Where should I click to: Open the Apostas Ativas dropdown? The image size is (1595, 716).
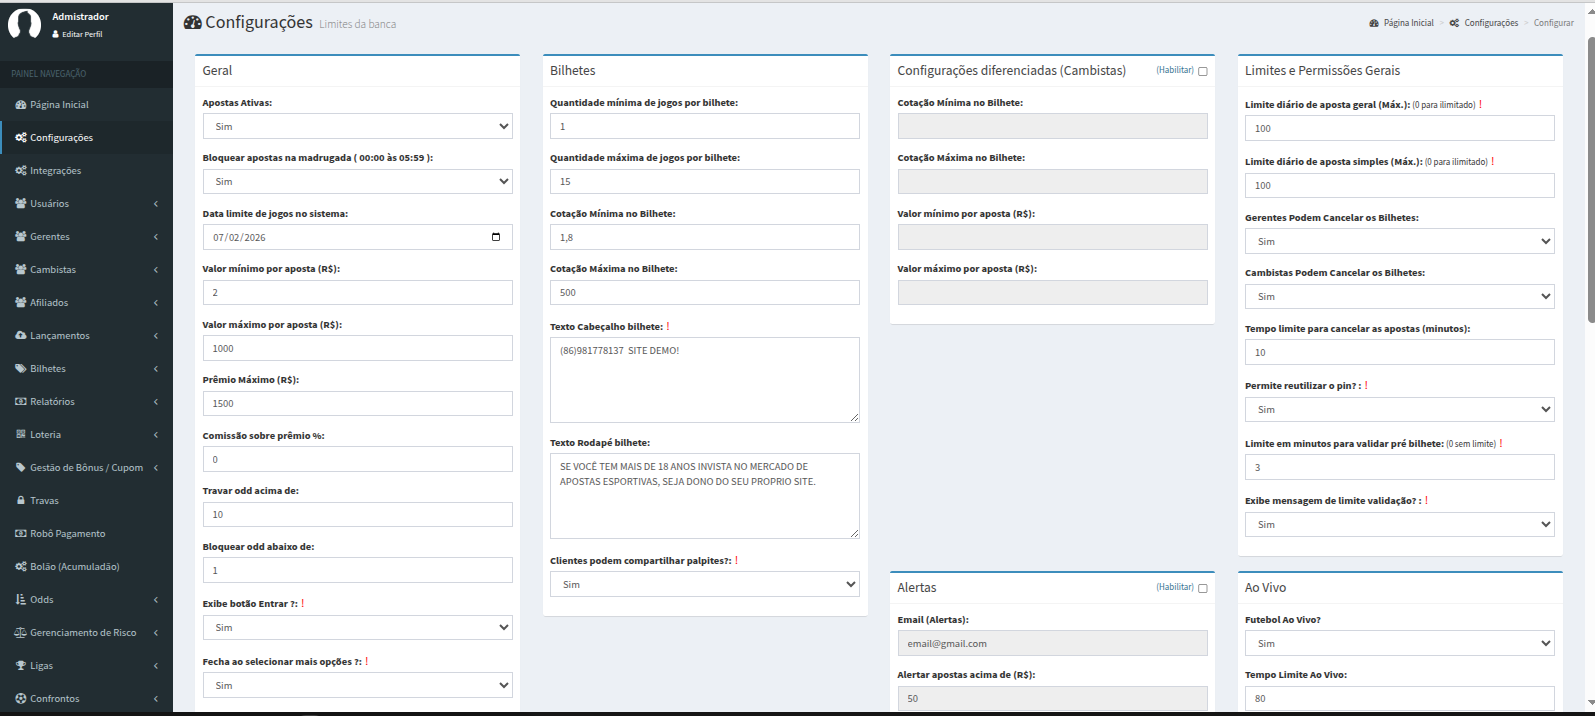[x=357, y=127]
